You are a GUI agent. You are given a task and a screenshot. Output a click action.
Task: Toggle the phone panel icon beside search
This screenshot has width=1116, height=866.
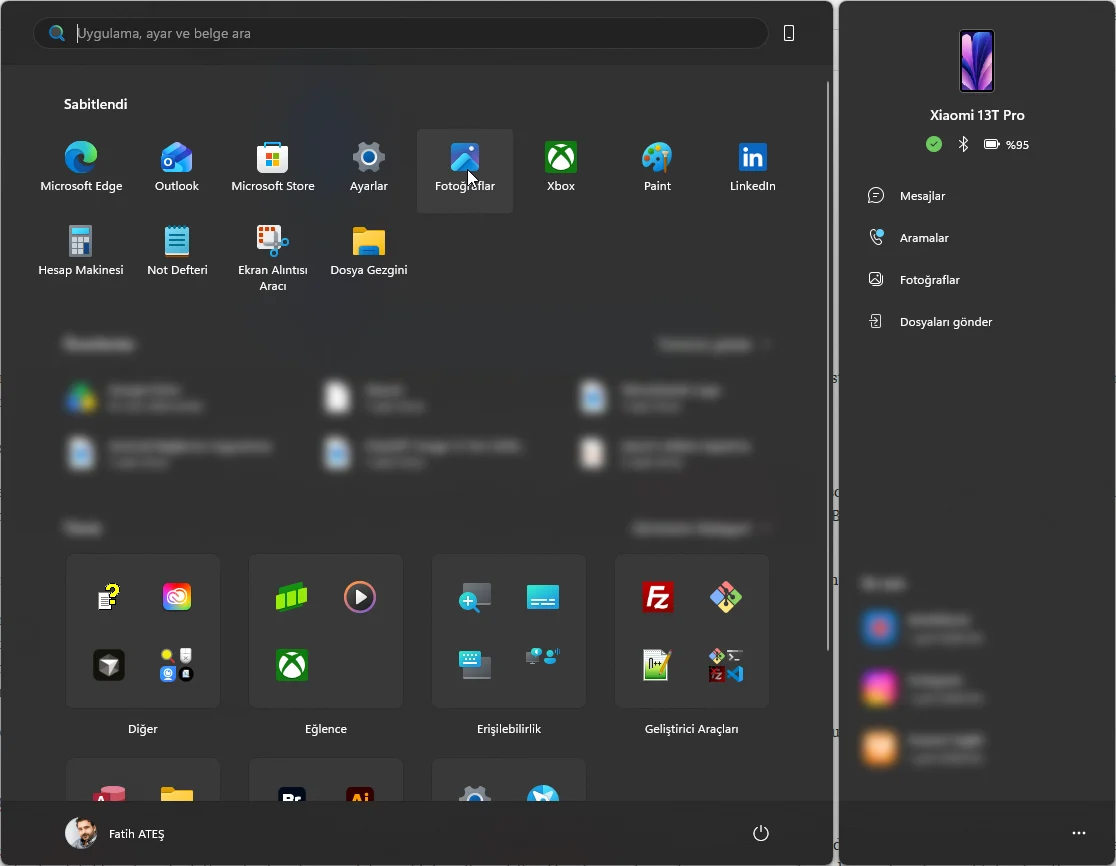pos(789,33)
